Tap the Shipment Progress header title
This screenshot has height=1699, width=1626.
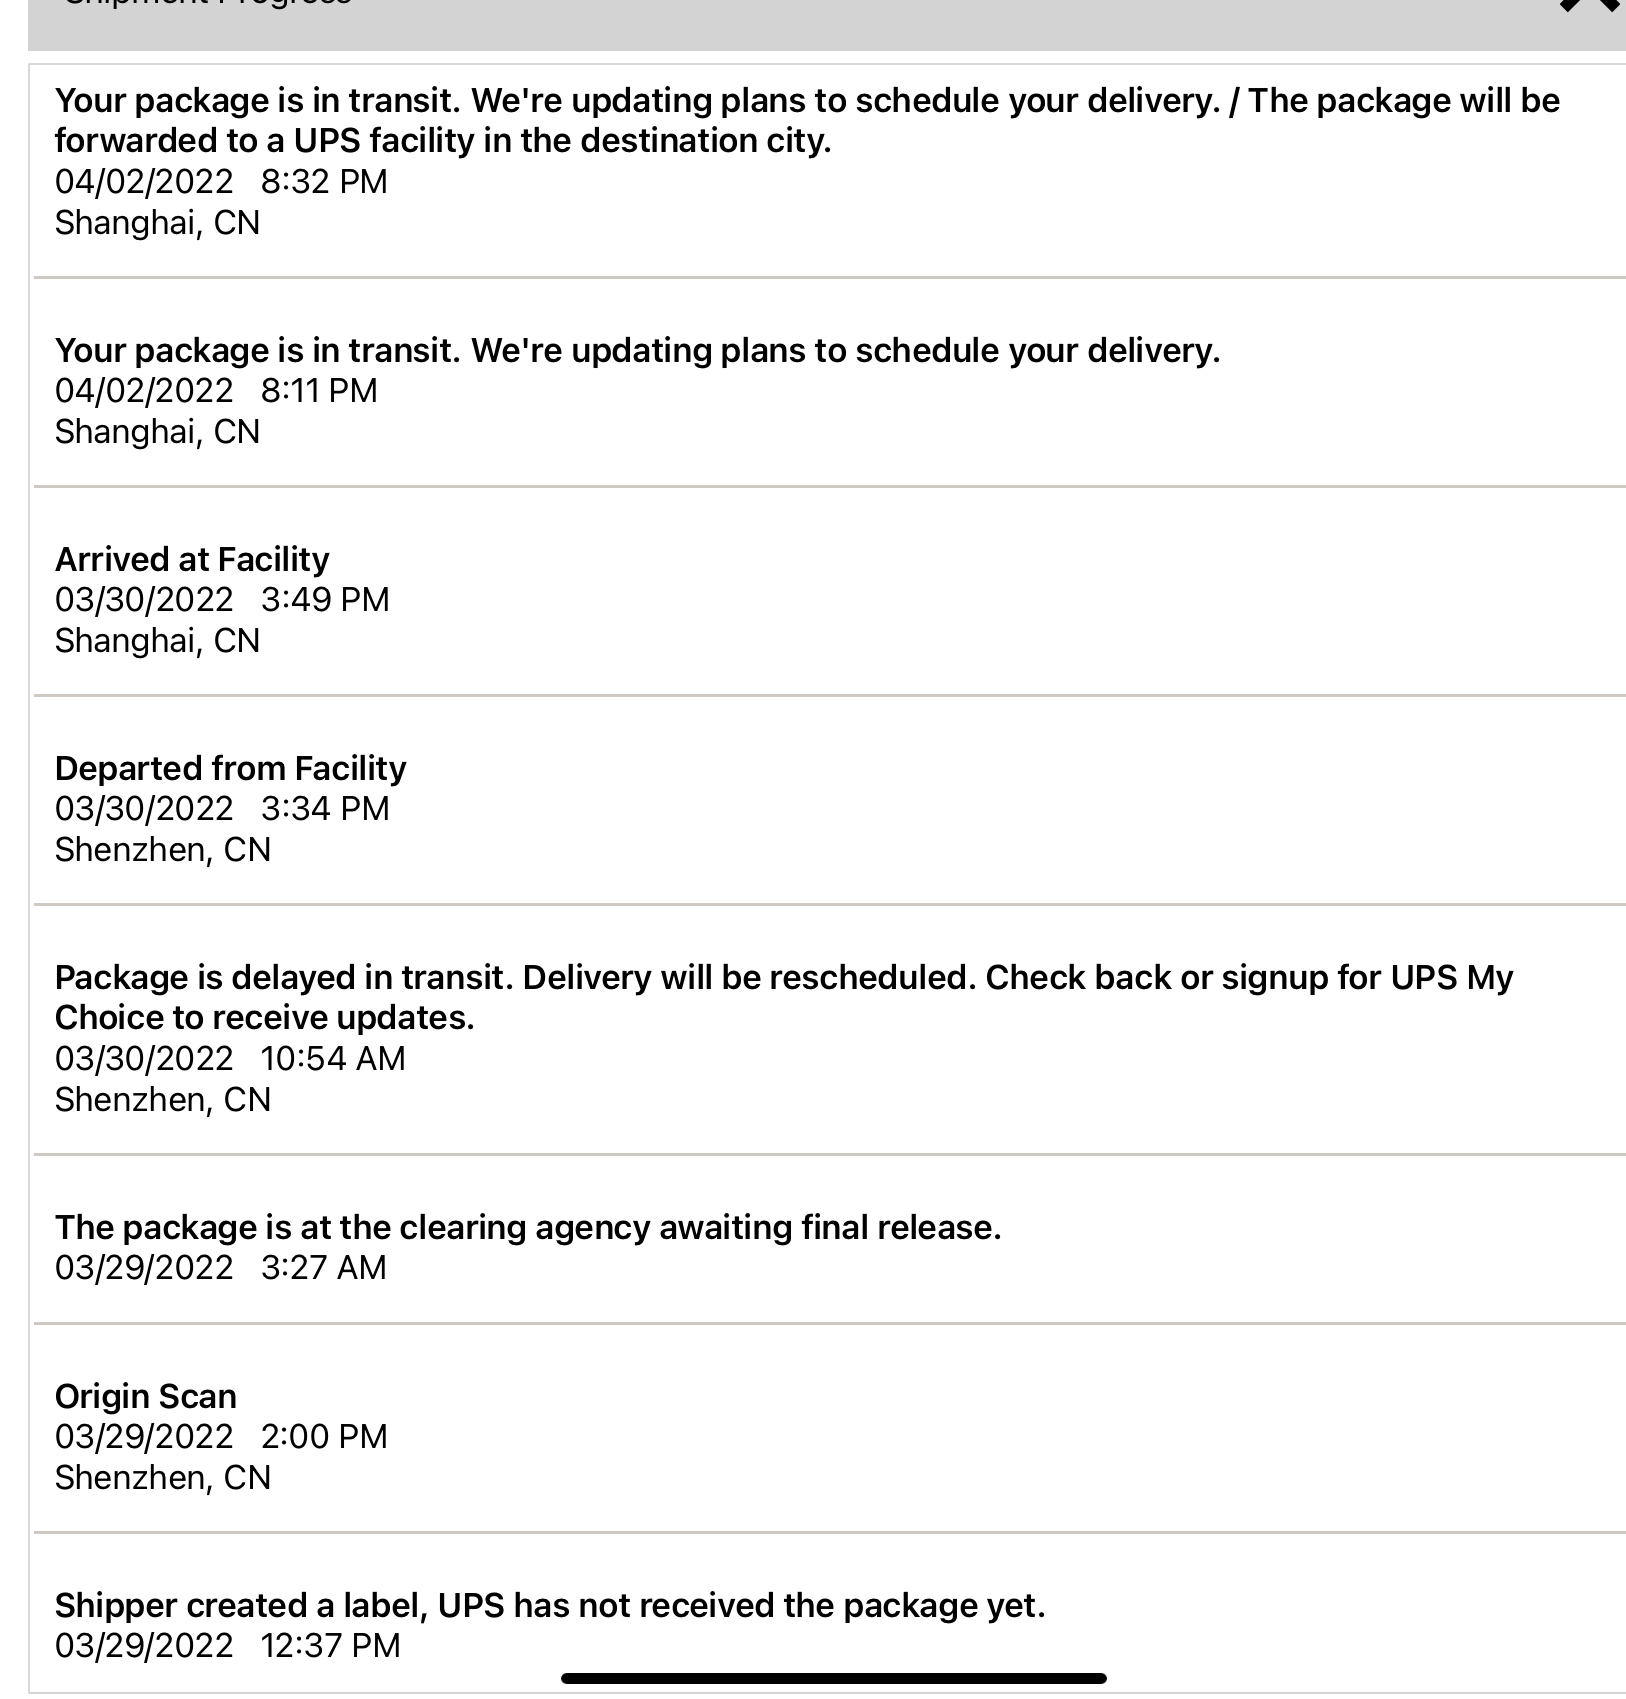click(x=207, y=4)
